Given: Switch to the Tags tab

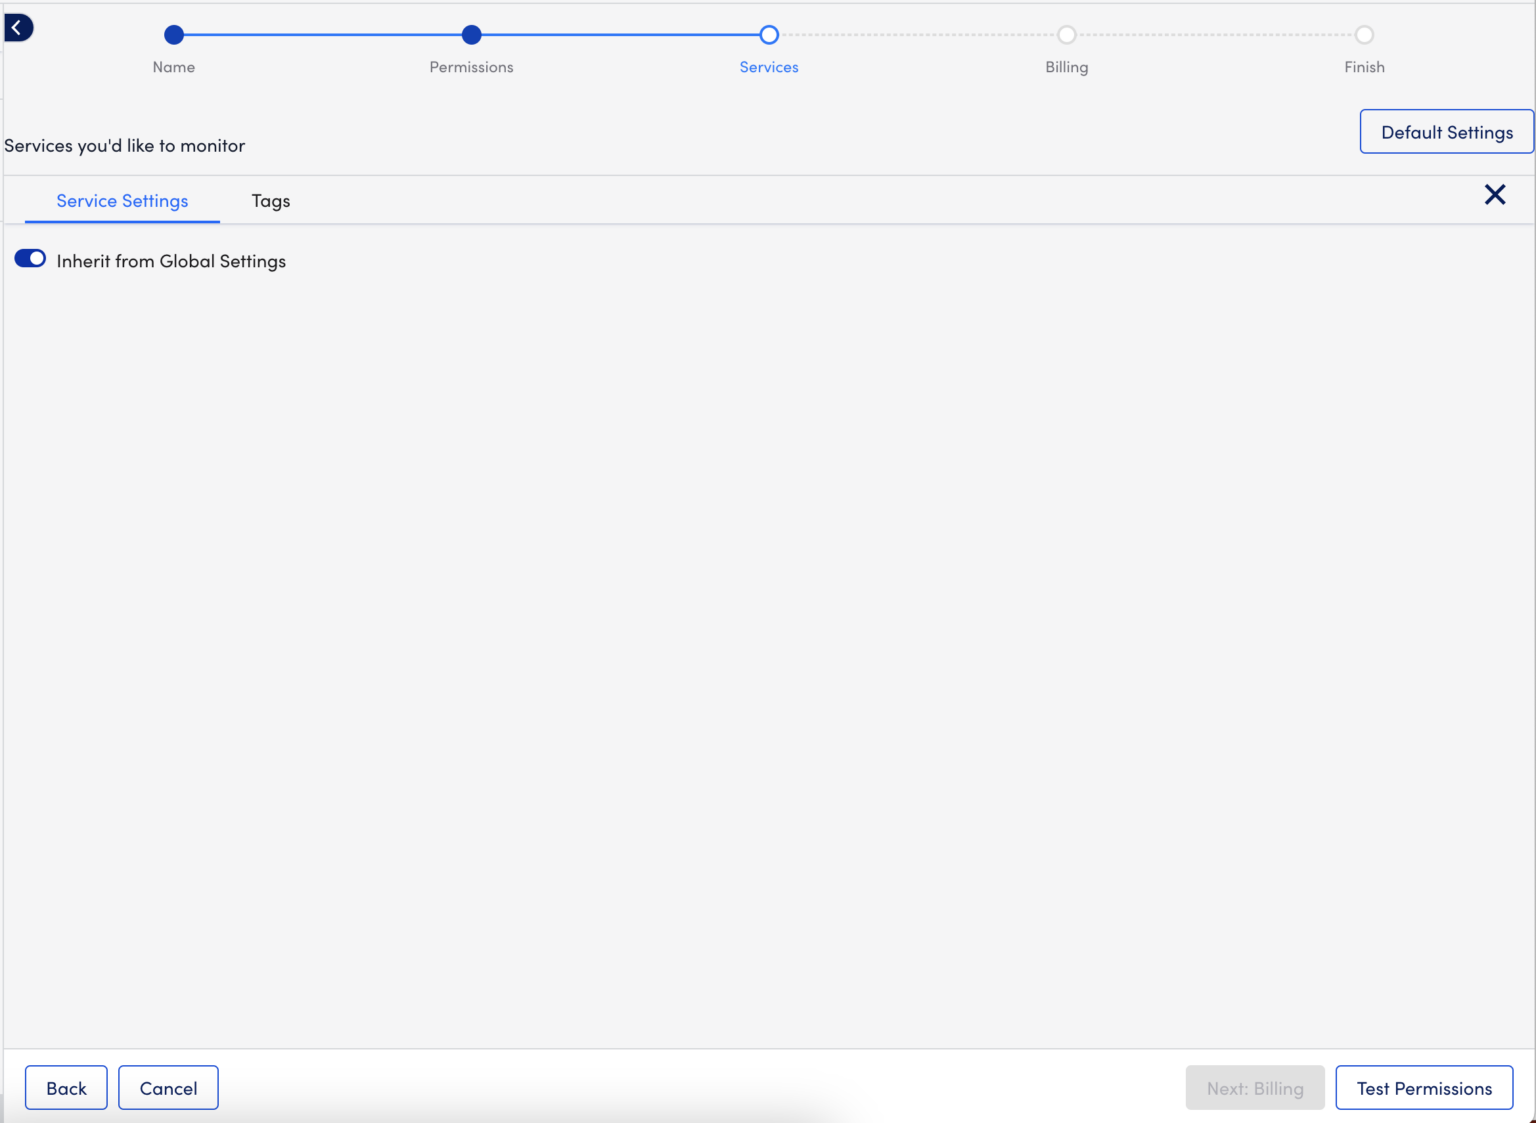Looking at the screenshot, I should tap(270, 200).
